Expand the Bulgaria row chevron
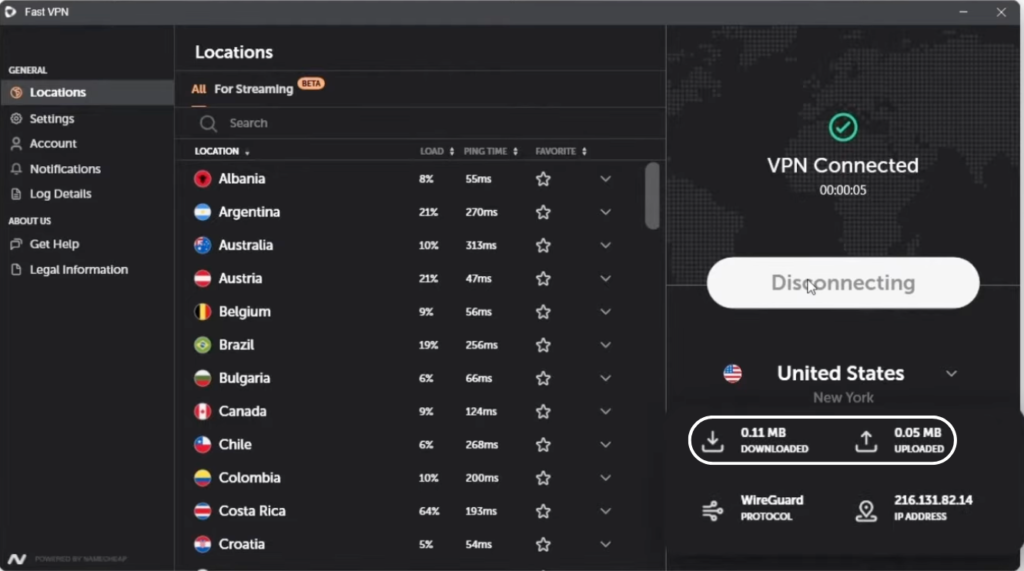The image size is (1024, 571). [x=605, y=378]
